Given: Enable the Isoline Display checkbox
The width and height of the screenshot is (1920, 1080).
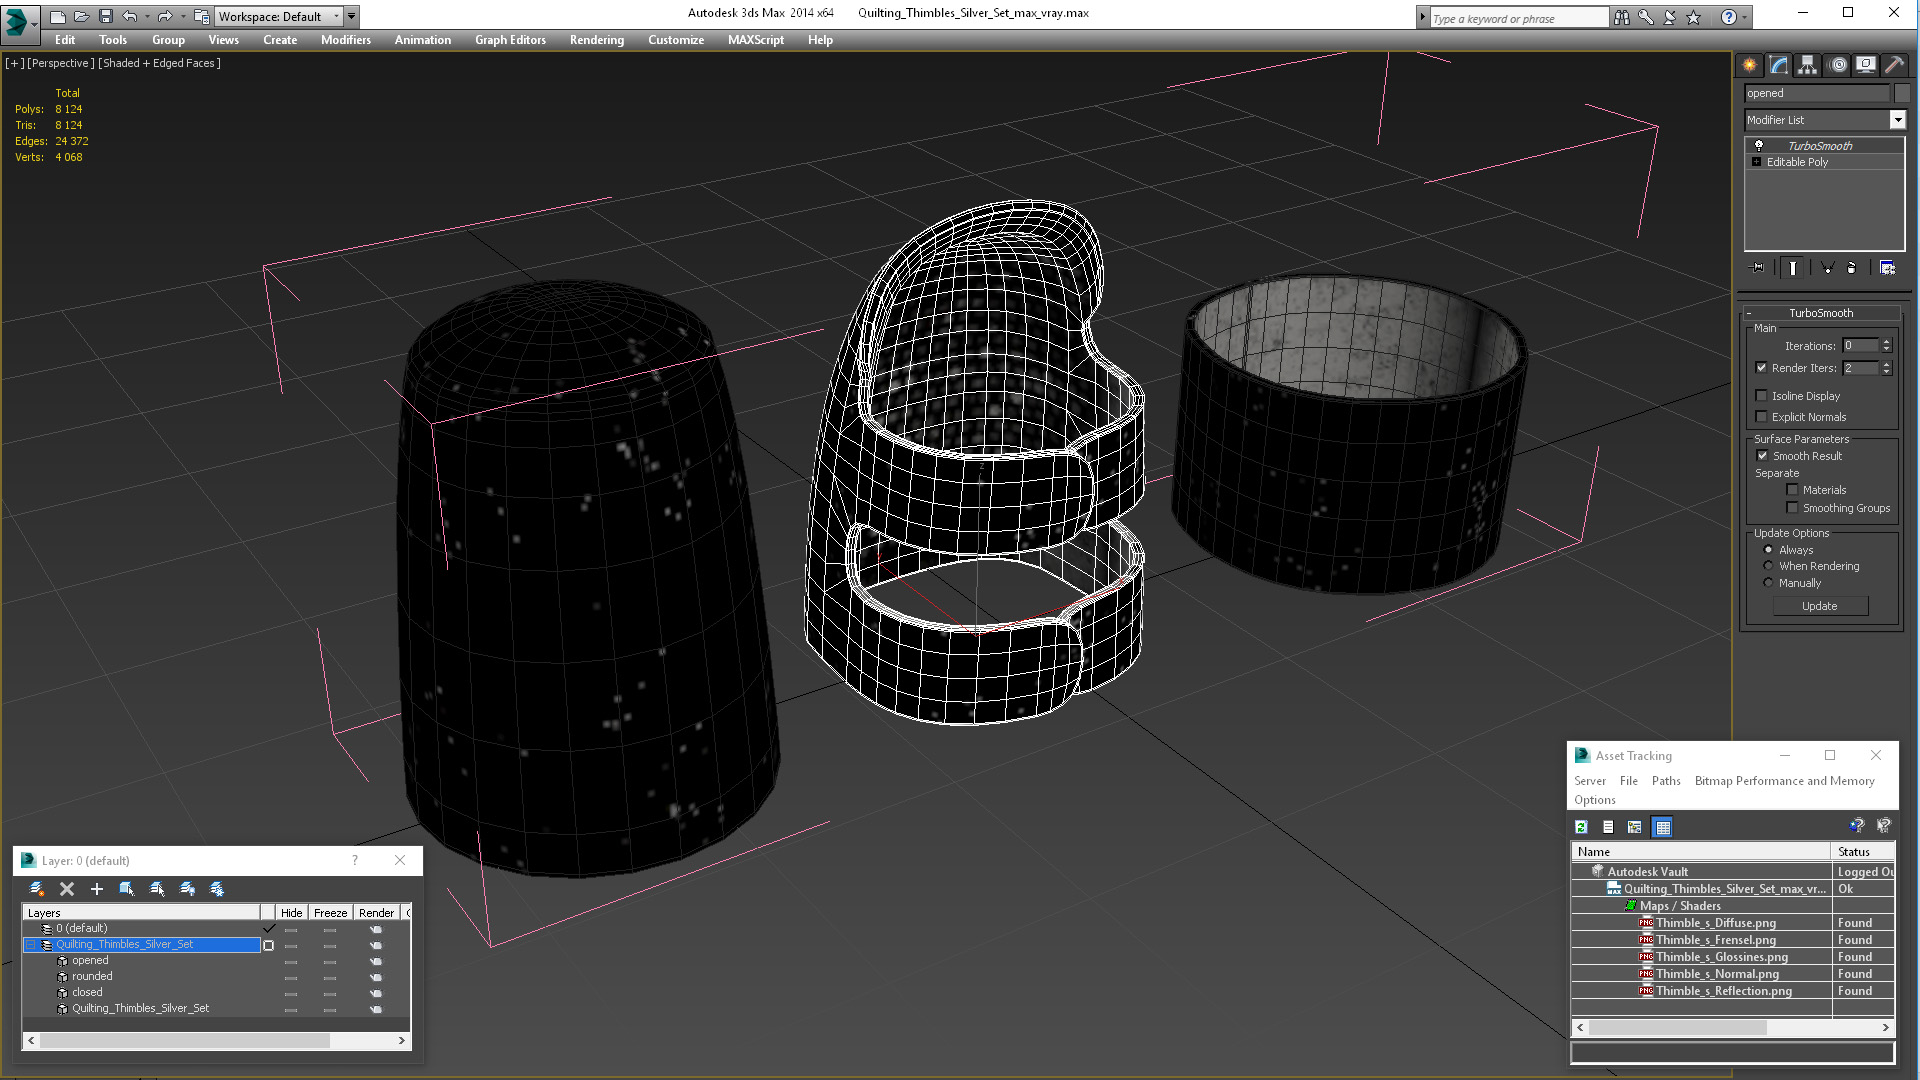Looking at the screenshot, I should 1762,396.
